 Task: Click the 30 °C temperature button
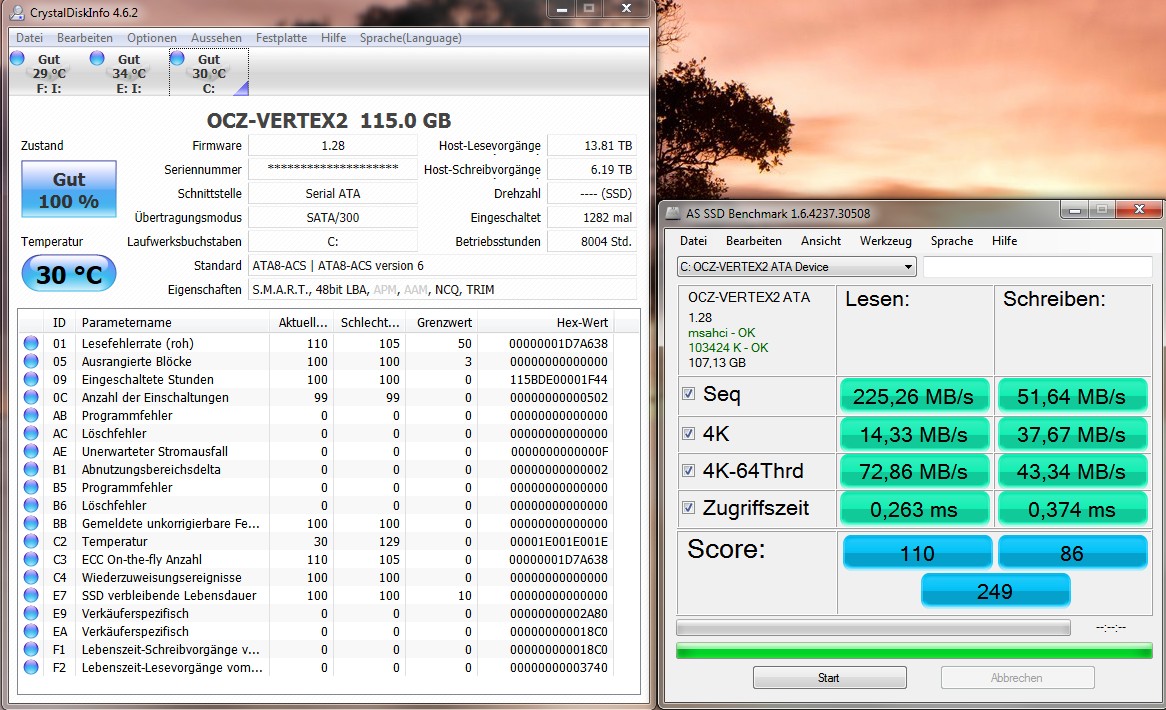point(68,274)
